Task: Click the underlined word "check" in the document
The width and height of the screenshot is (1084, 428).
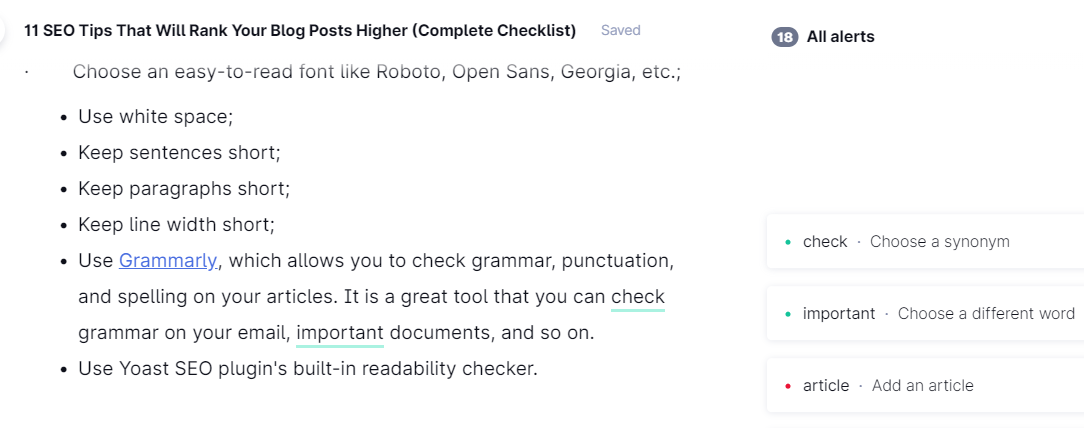Action: [638, 297]
